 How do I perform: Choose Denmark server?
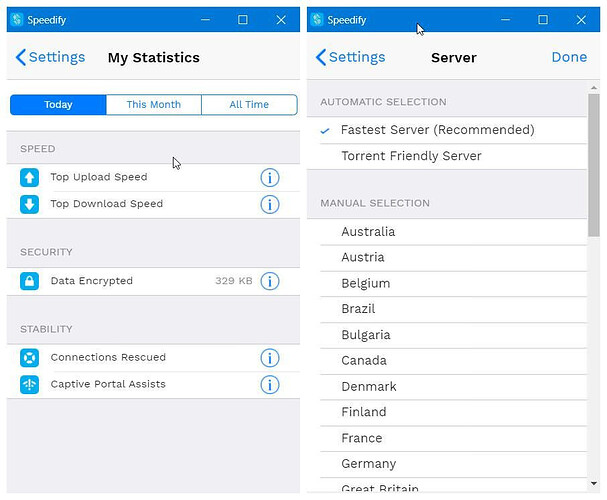pos(447,387)
